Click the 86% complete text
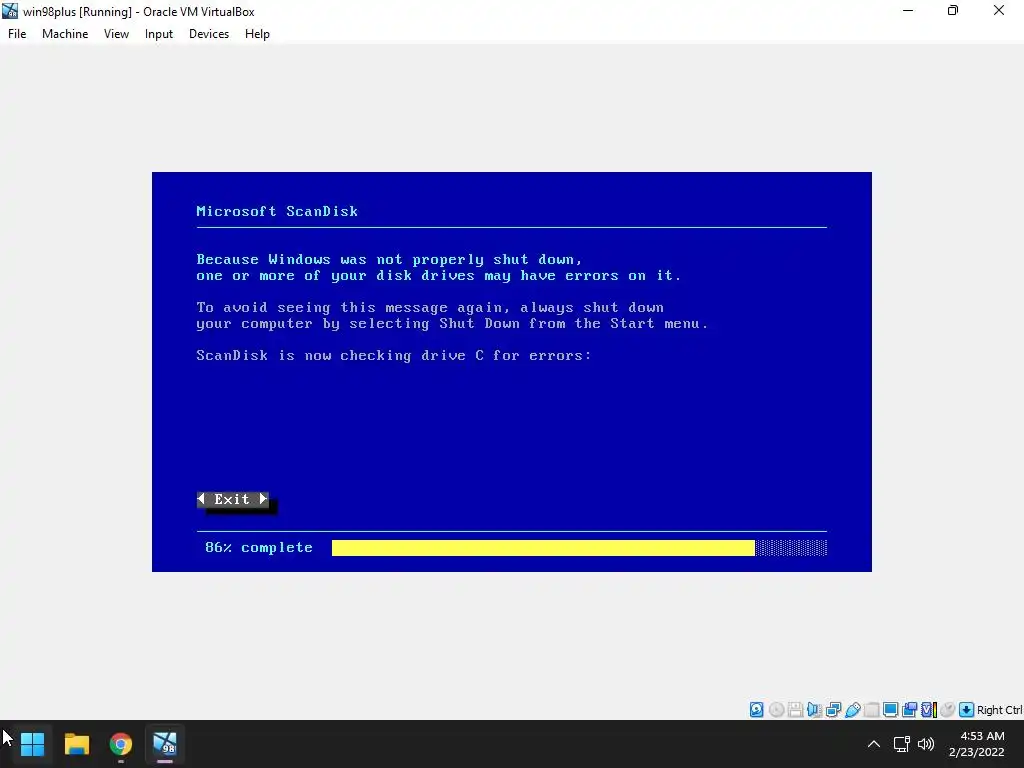The width and height of the screenshot is (1024, 768). 259,548
